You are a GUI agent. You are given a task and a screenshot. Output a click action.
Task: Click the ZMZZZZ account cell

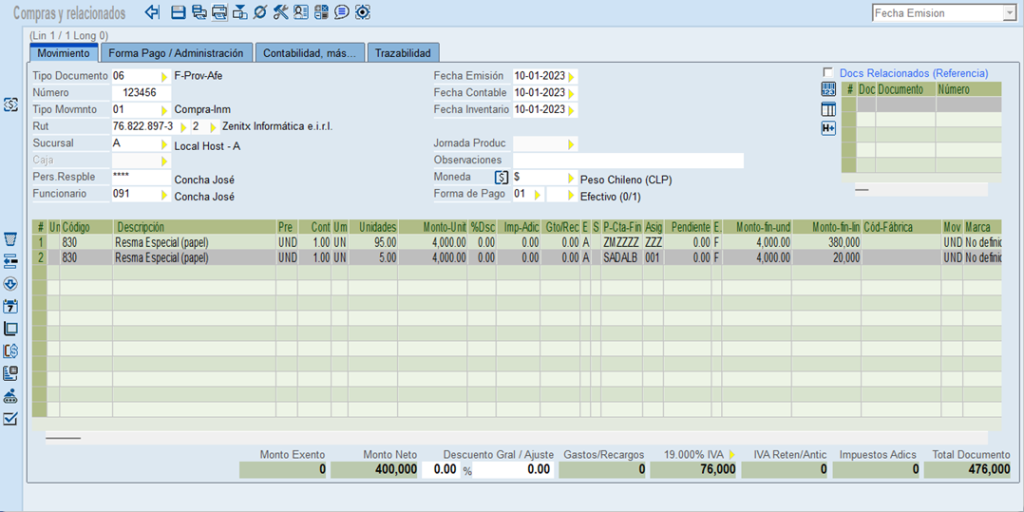pos(622,242)
